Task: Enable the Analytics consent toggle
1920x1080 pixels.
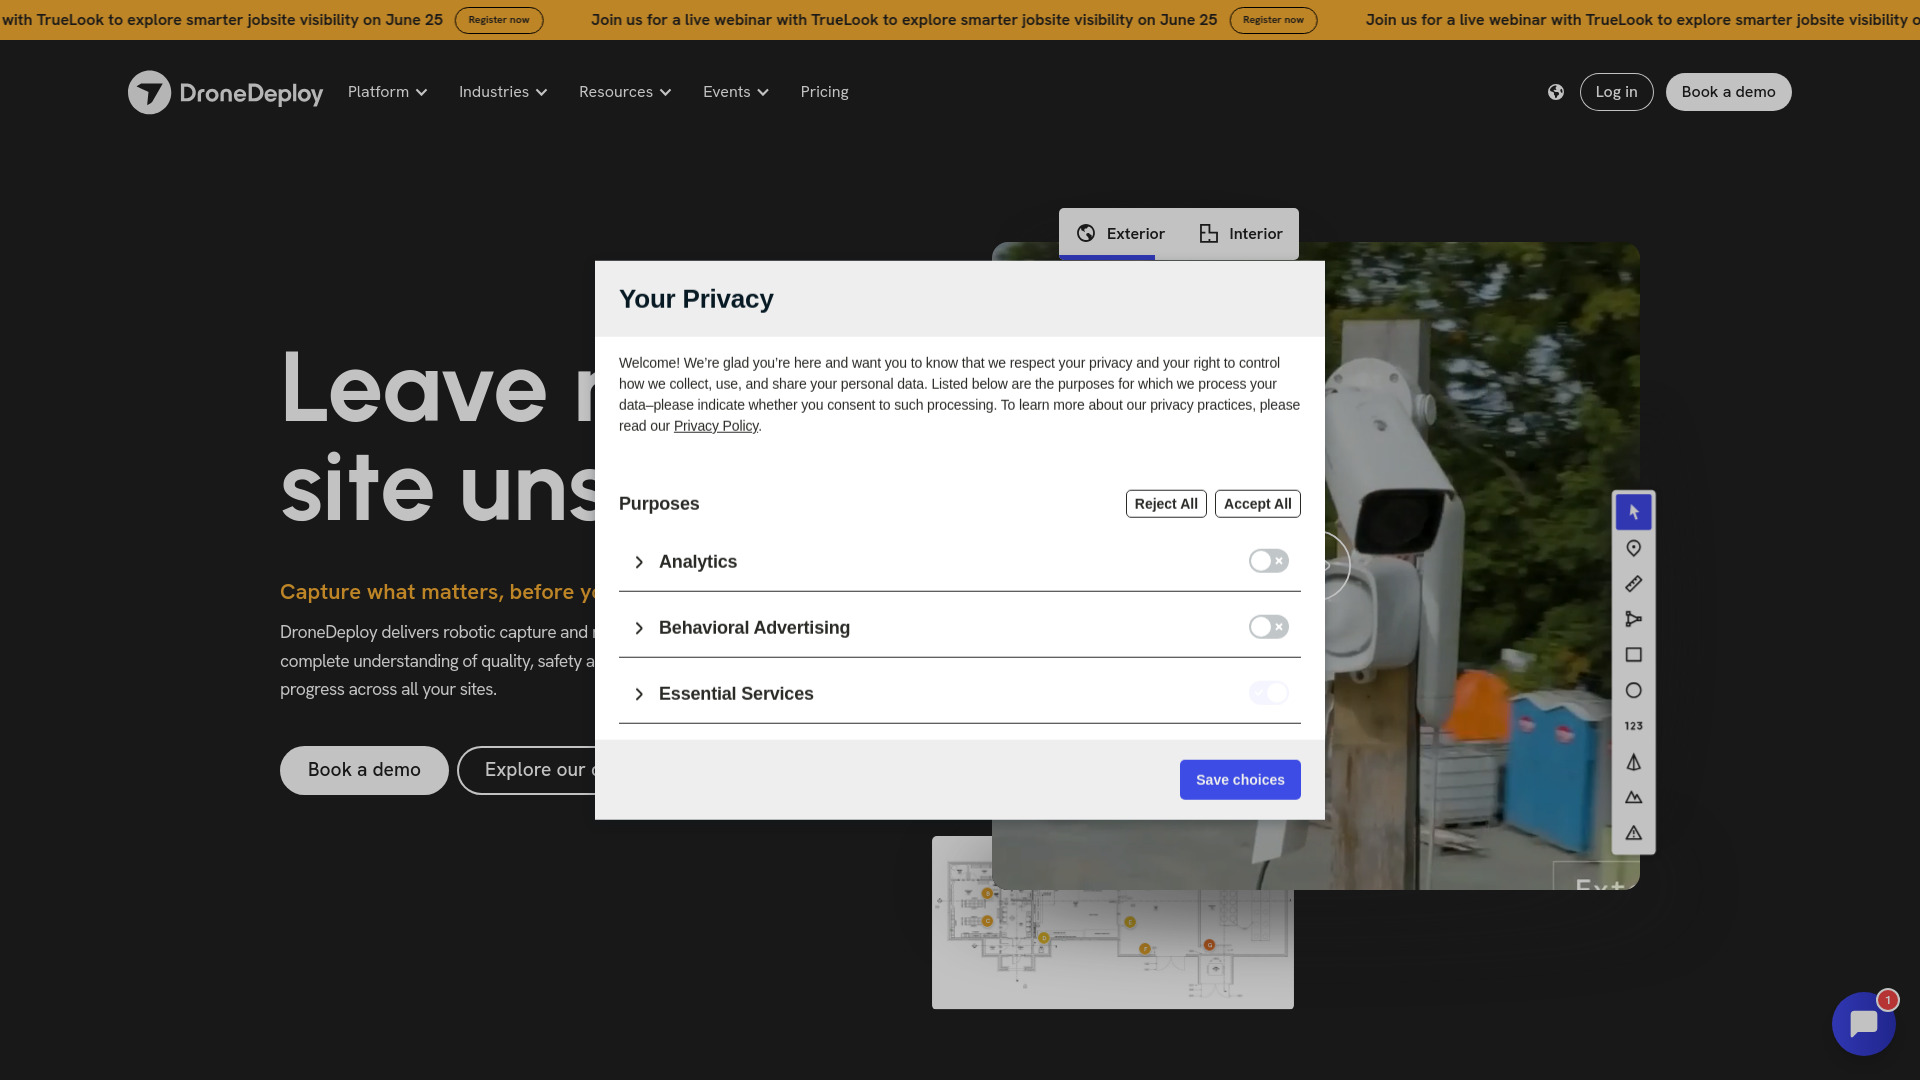Action: point(1268,560)
